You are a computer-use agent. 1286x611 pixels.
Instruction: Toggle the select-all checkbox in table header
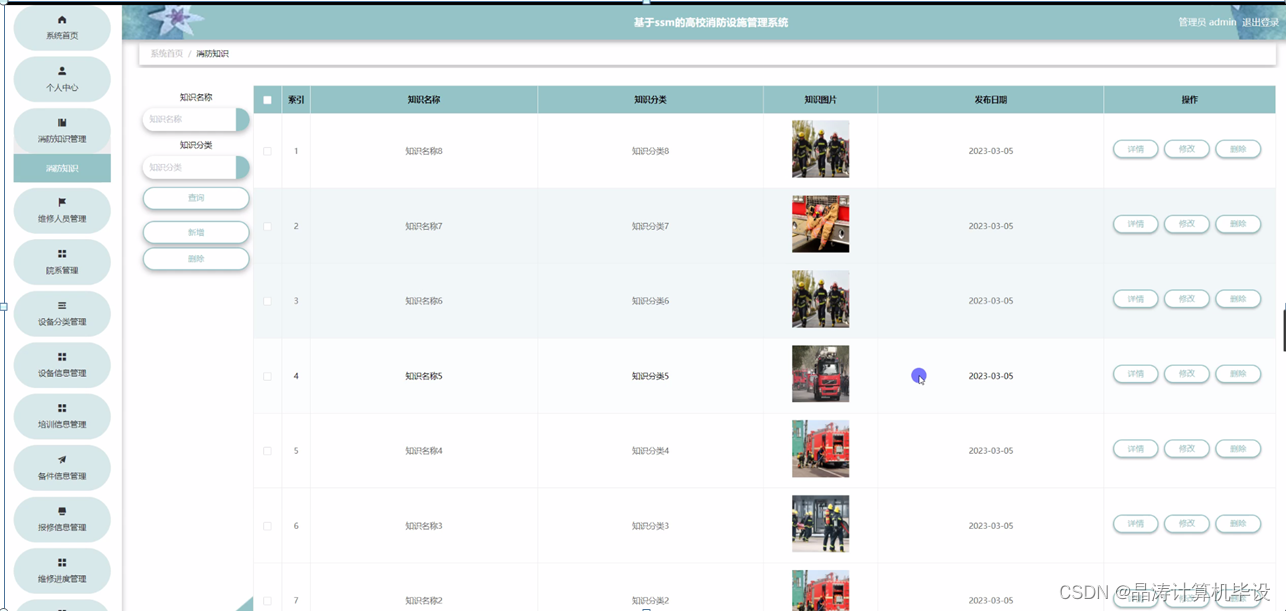[x=267, y=100]
